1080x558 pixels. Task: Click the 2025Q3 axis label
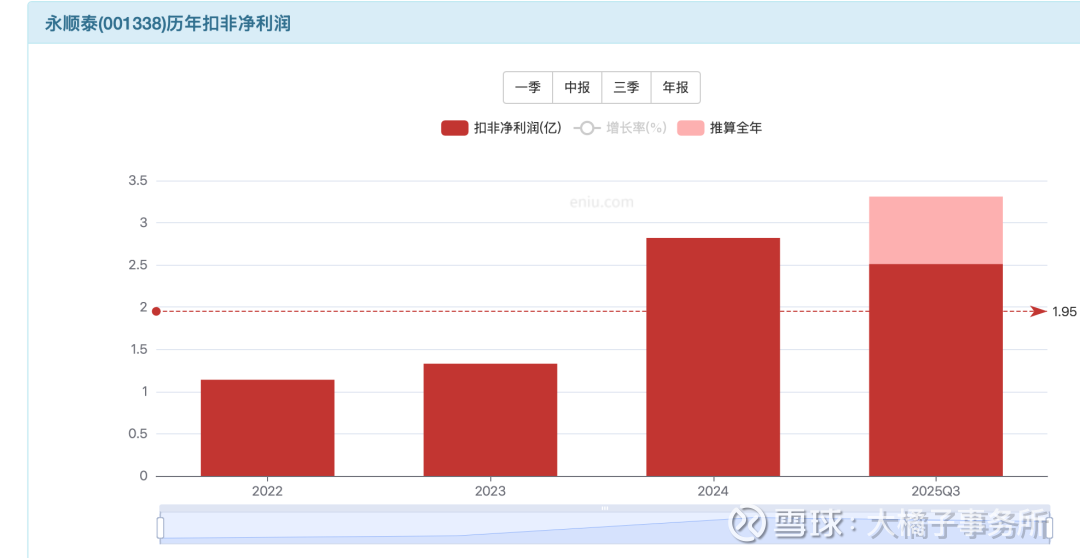pyautogui.click(x=935, y=491)
